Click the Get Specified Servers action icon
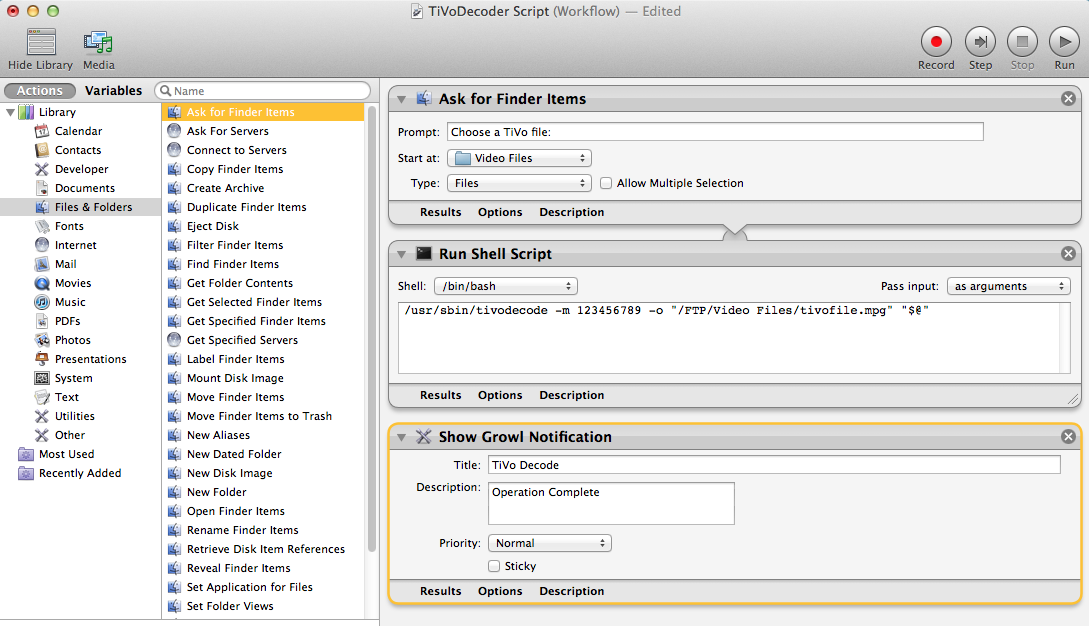1089x626 pixels. click(174, 340)
